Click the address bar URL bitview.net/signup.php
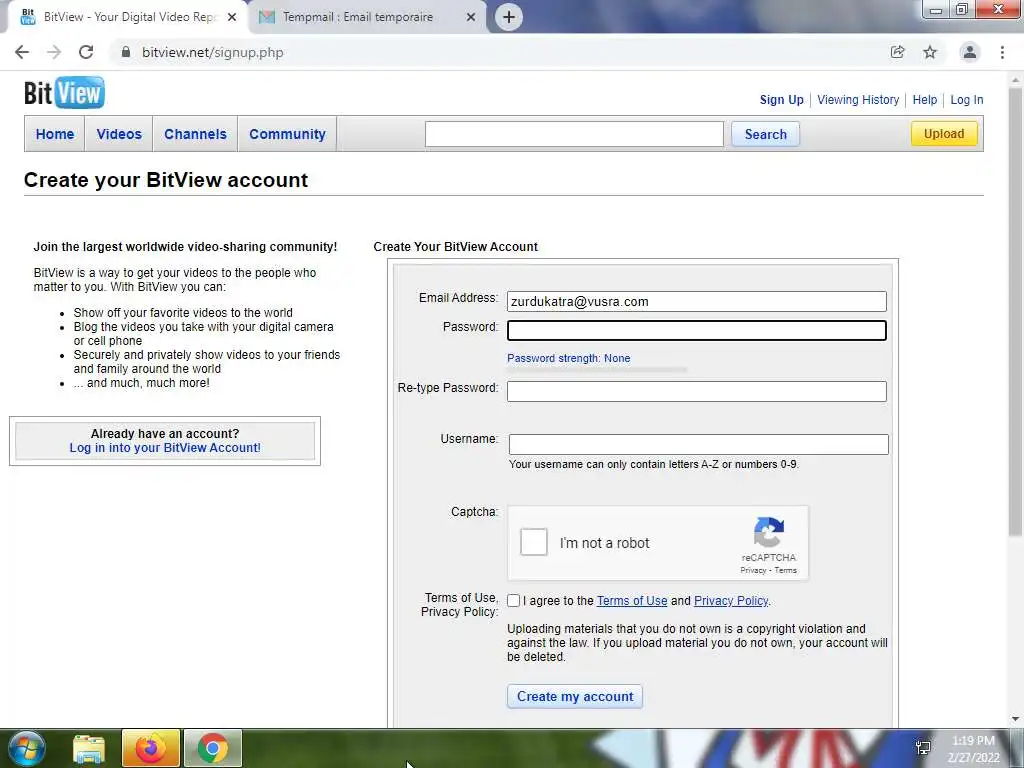The width and height of the screenshot is (1024, 768). (213, 52)
